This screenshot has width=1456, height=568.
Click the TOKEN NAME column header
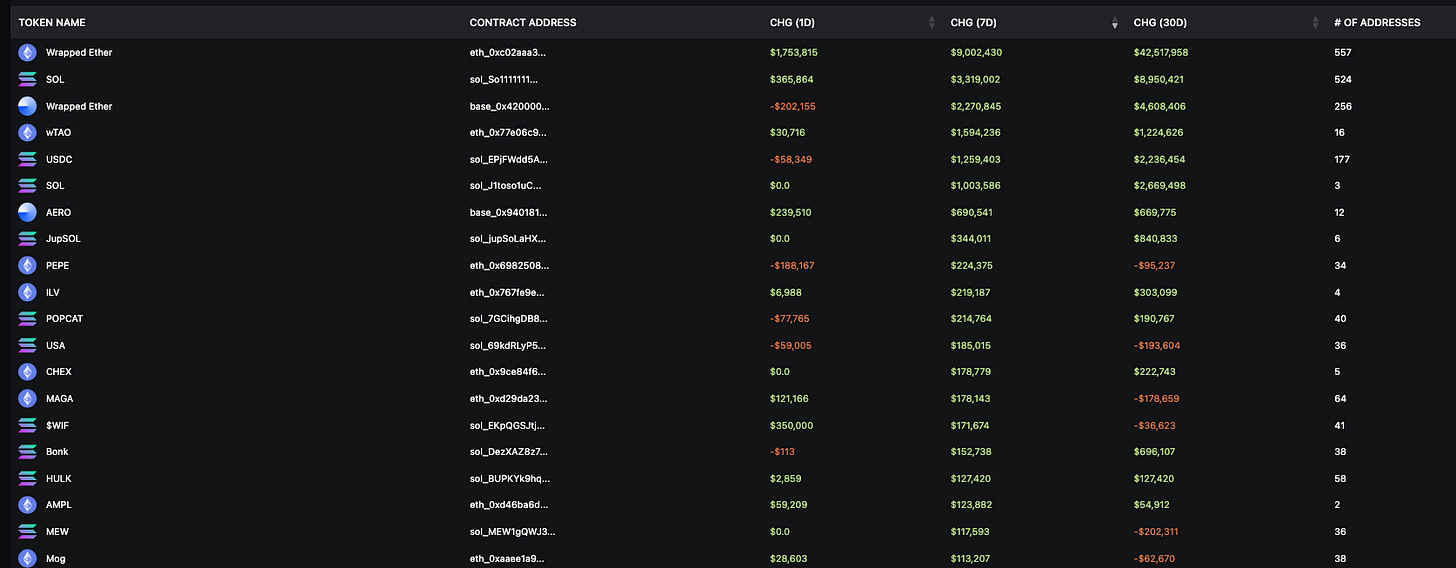[x=52, y=22]
